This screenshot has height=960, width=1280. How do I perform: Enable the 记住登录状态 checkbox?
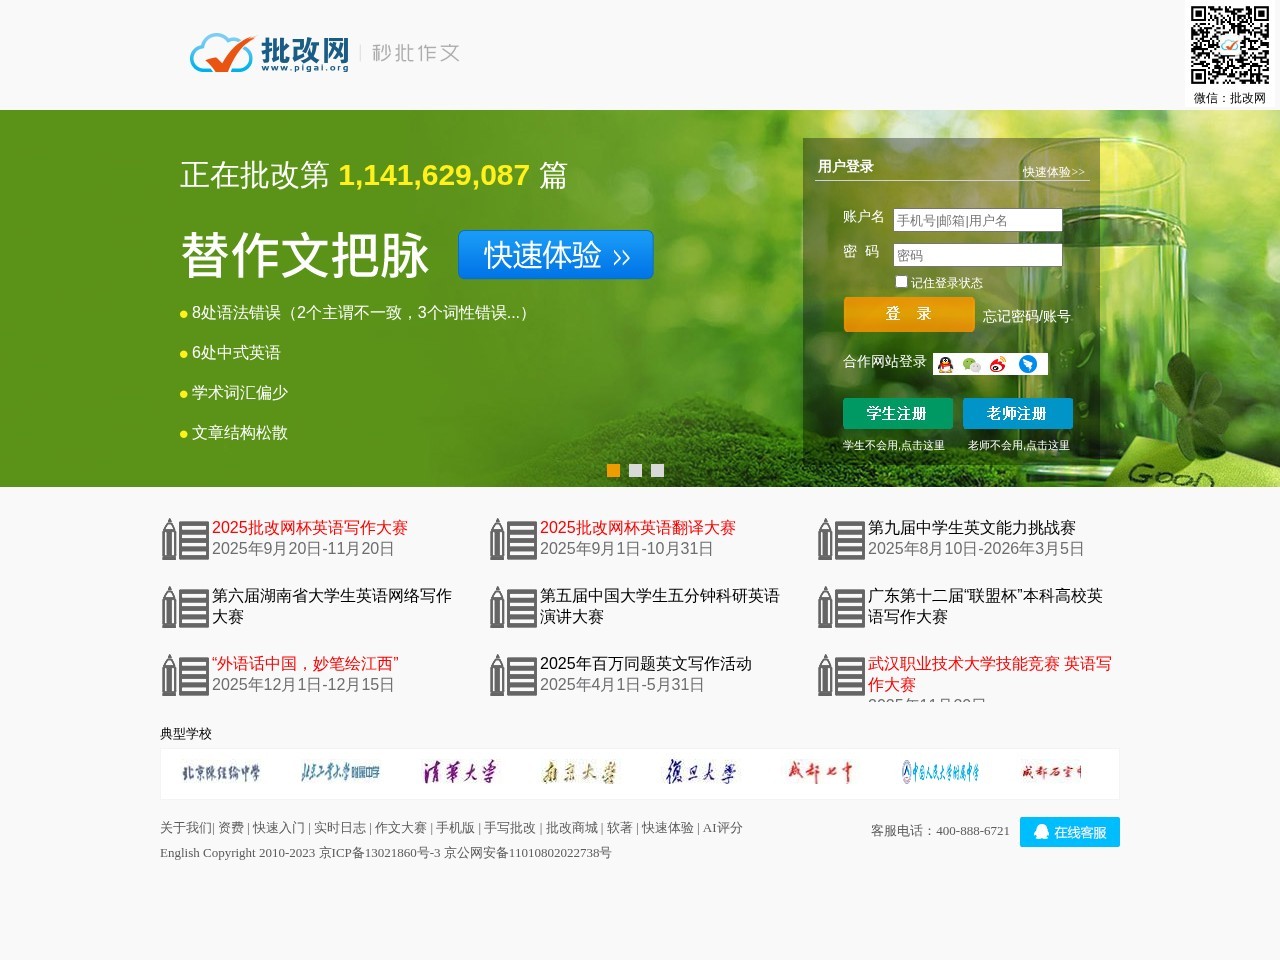[901, 281]
